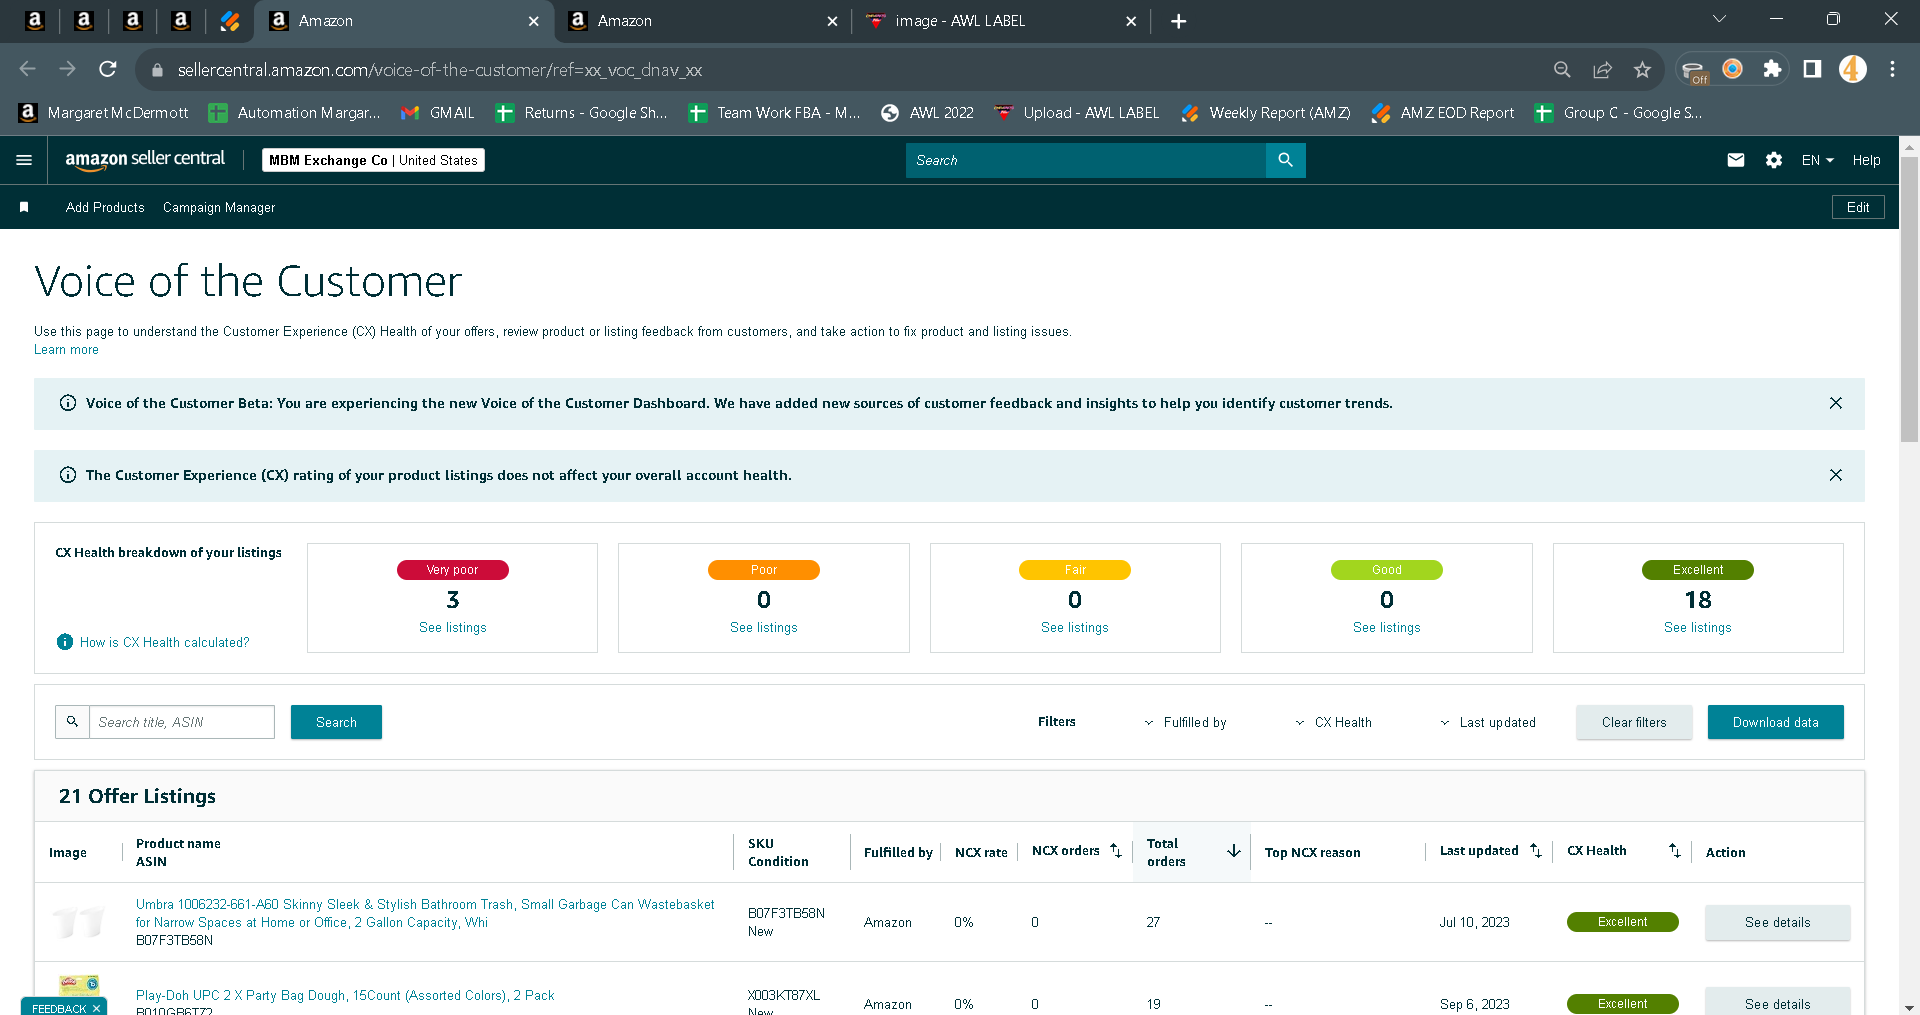This screenshot has width=1920, height=1015.
Task: Toggle browser side panel icon
Action: (x=1812, y=69)
